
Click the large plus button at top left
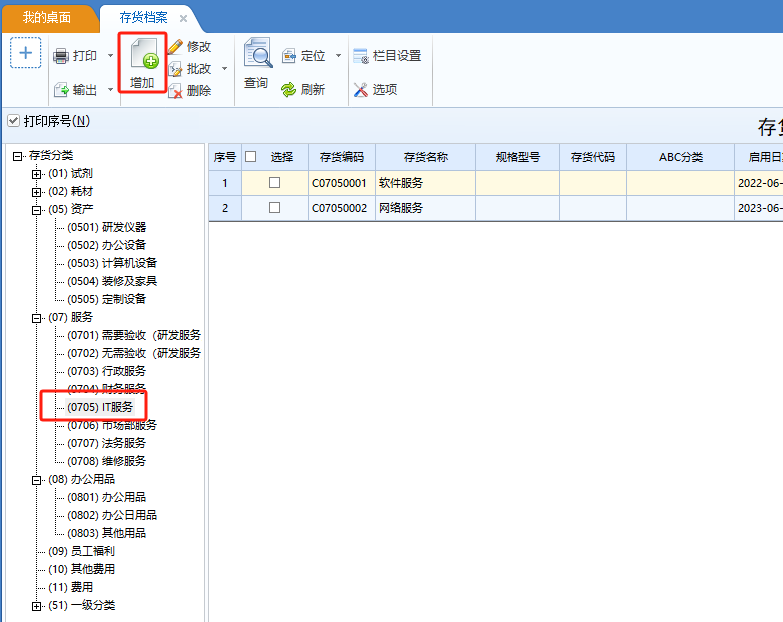[25, 54]
